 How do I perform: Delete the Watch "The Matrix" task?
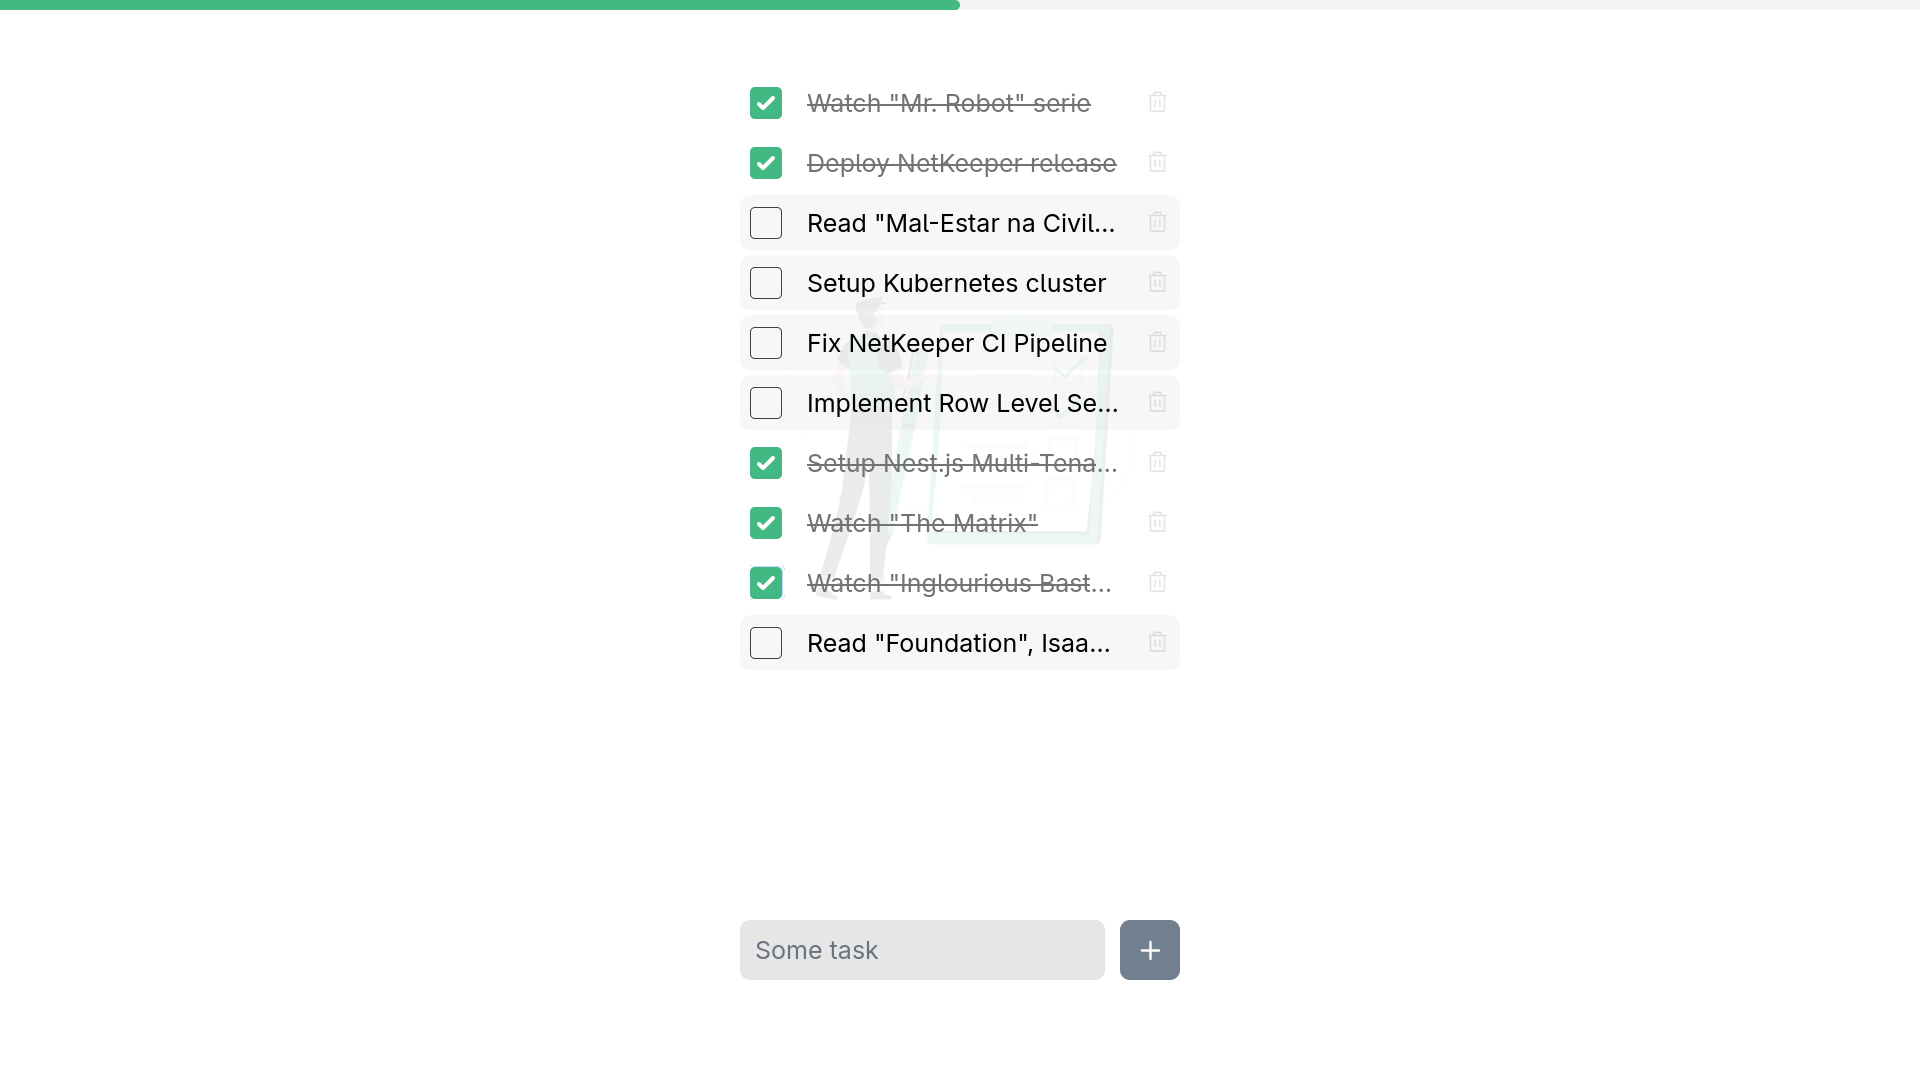tap(1157, 522)
